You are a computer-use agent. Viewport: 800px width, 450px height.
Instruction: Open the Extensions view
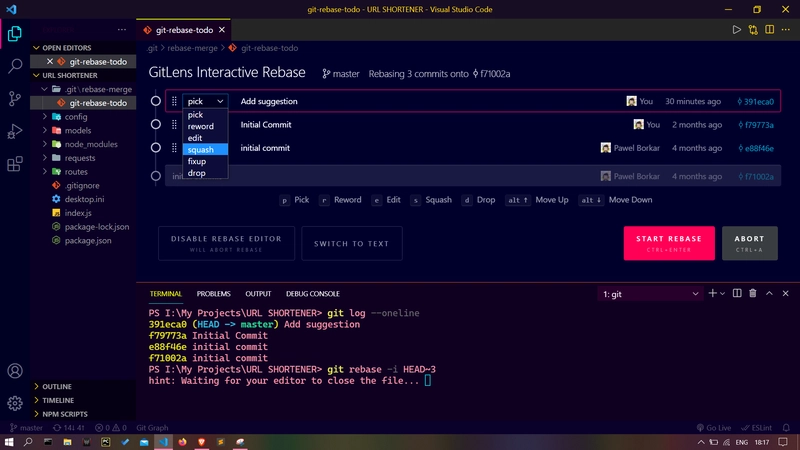(15, 164)
